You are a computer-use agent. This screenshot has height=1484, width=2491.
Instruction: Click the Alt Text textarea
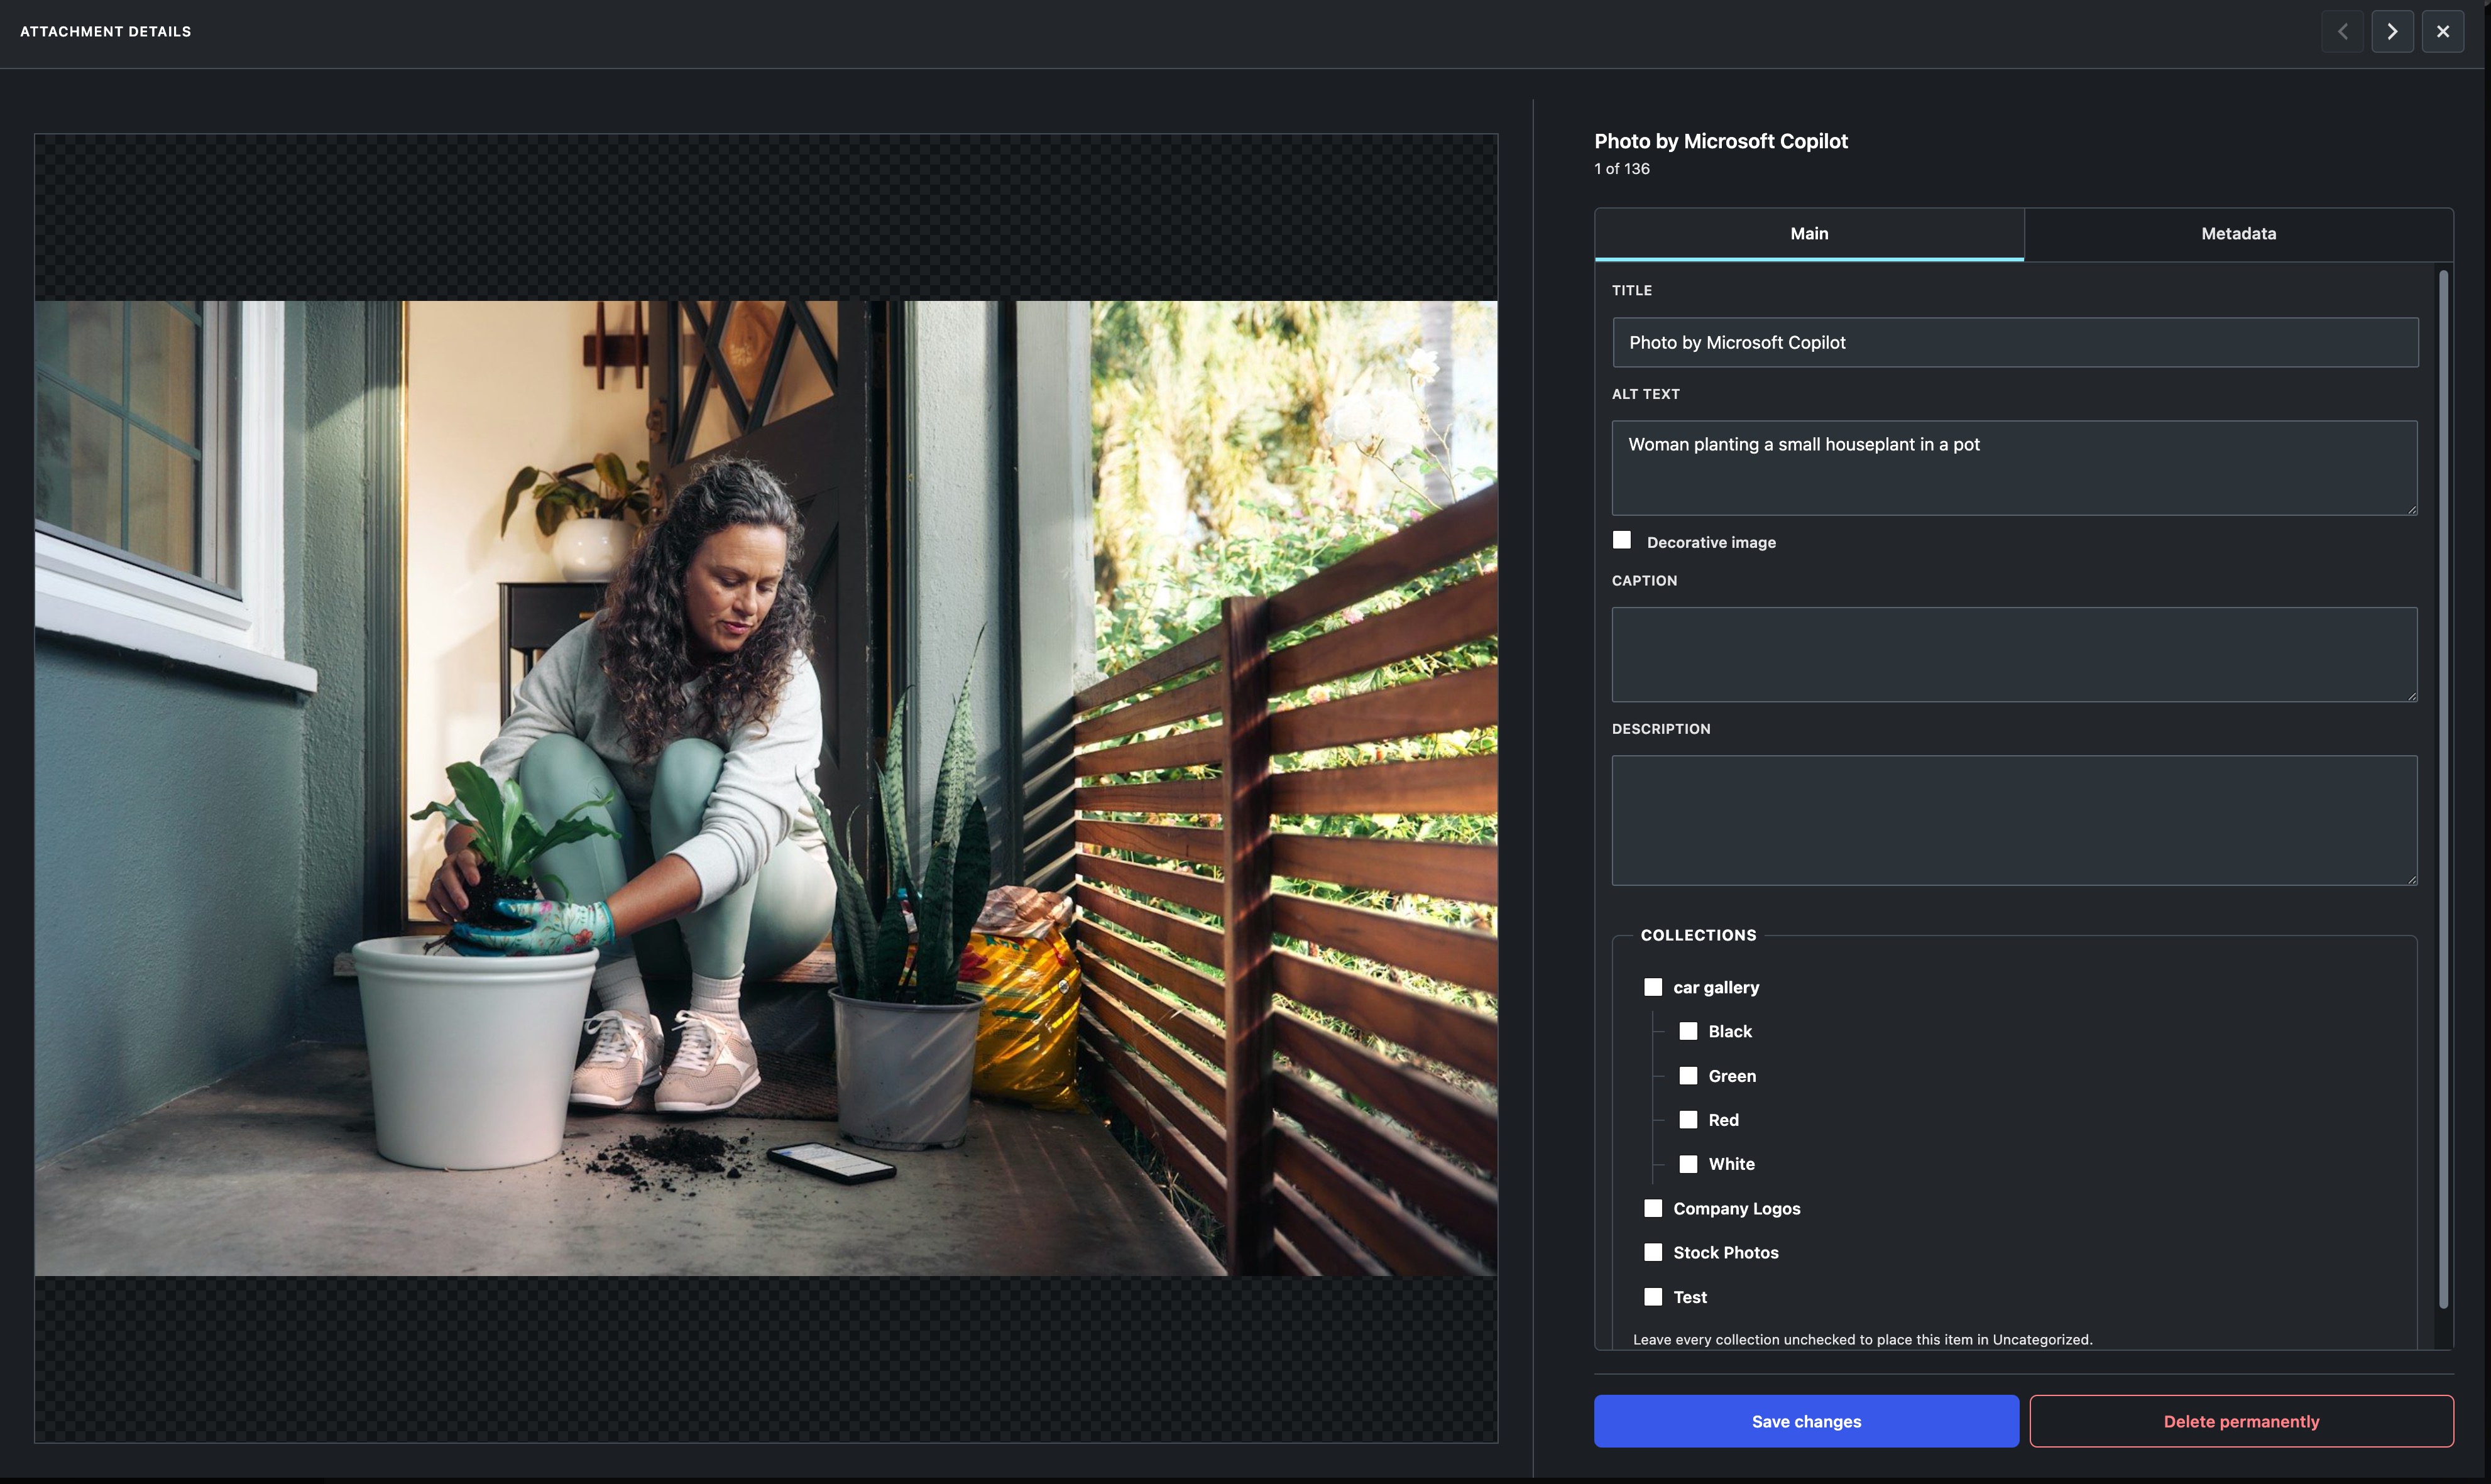pos(2014,468)
